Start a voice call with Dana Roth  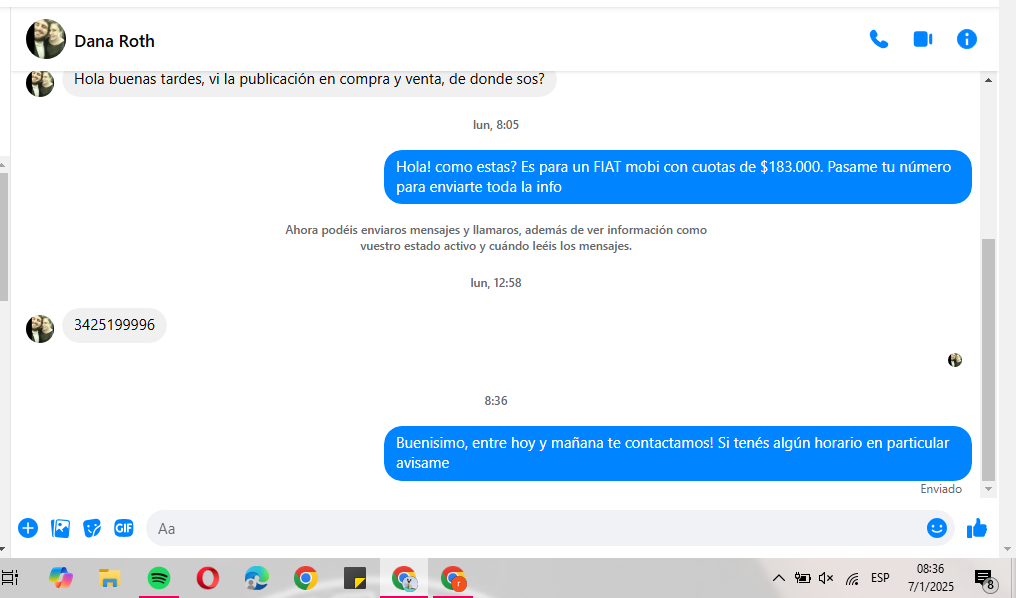[878, 39]
